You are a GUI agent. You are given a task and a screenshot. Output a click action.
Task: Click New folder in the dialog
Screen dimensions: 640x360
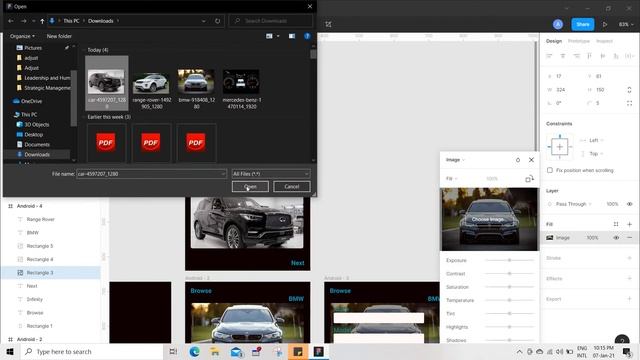point(59,36)
